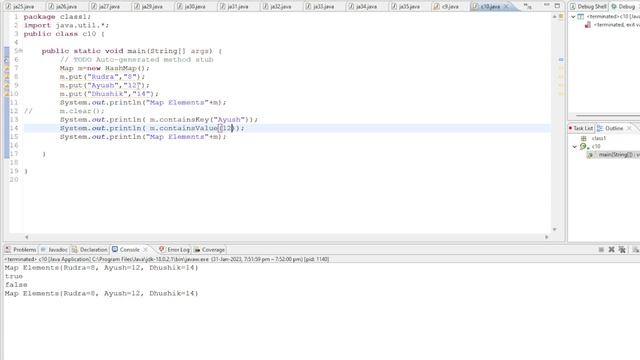Click the Debug view horizontal scrollbar
This screenshot has height=360, width=640.
(x=607, y=116)
